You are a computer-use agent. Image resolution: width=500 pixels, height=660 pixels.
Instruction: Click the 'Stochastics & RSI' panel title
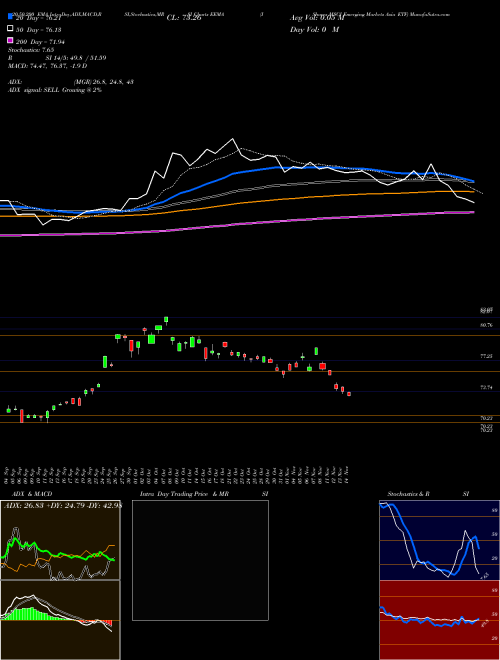click(428, 494)
